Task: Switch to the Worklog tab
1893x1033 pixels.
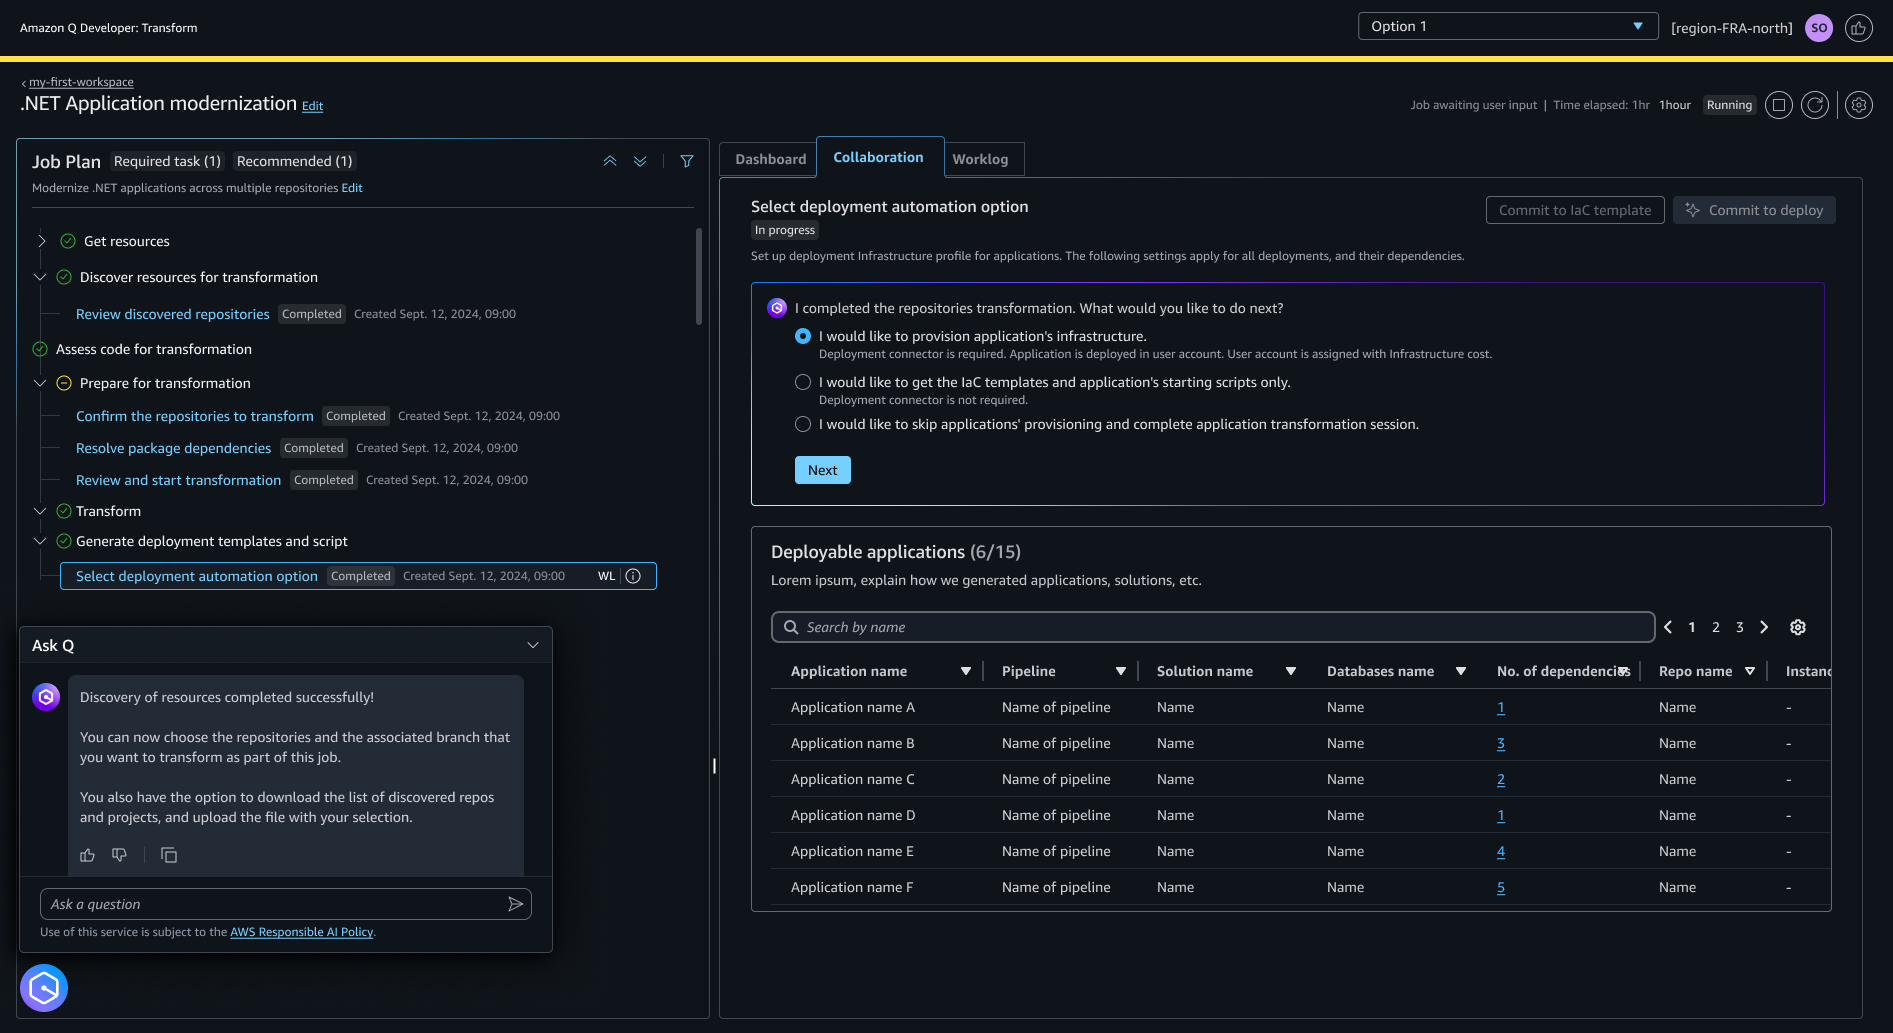Action: click(x=980, y=159)
